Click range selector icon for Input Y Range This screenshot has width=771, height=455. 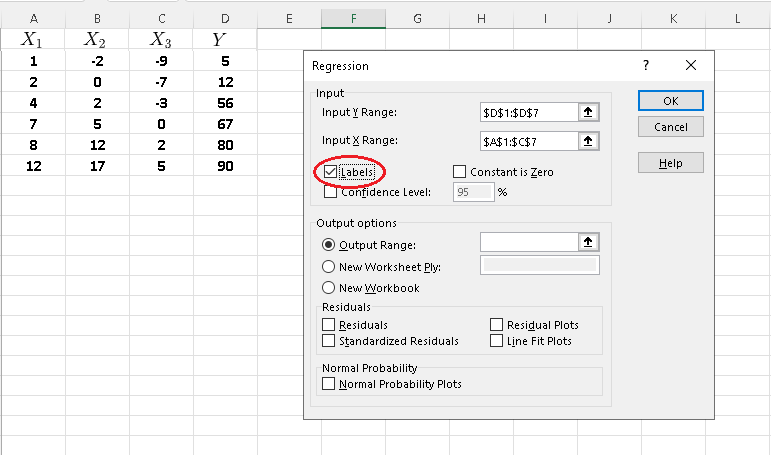pyautogui.click(x=588, y=113)
